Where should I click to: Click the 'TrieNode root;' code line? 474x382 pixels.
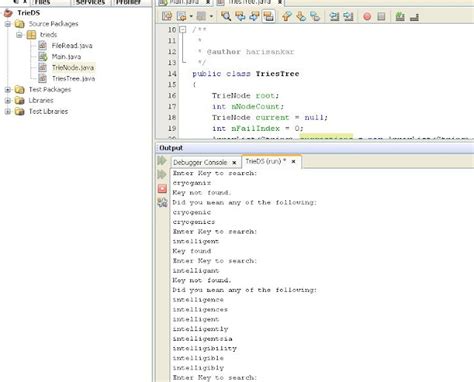click(245, 96)
